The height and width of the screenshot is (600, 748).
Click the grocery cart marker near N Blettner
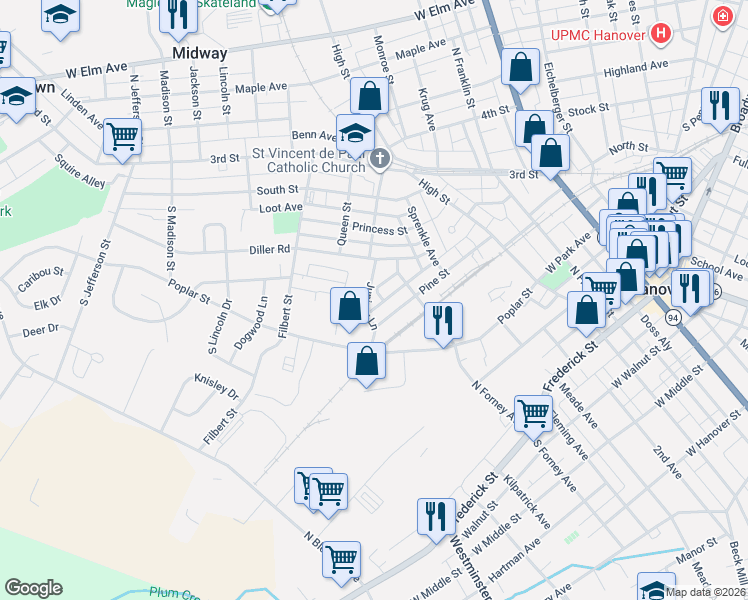(342, 561)
